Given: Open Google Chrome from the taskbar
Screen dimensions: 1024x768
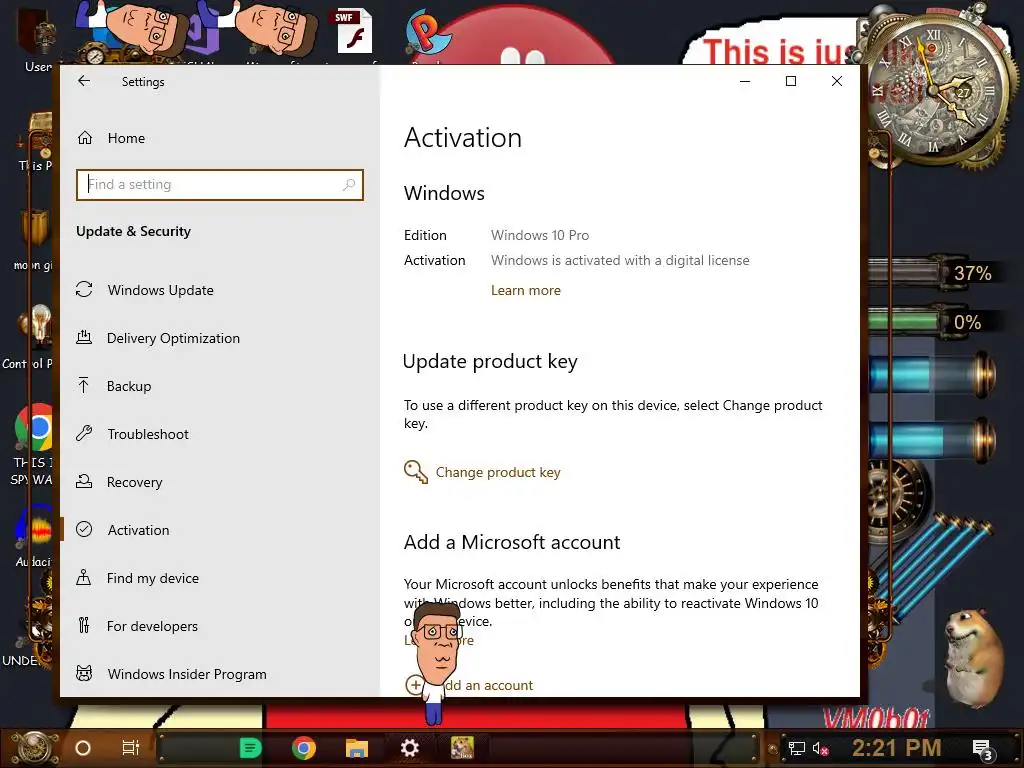Looking at the screenshot, I should 304,748.
